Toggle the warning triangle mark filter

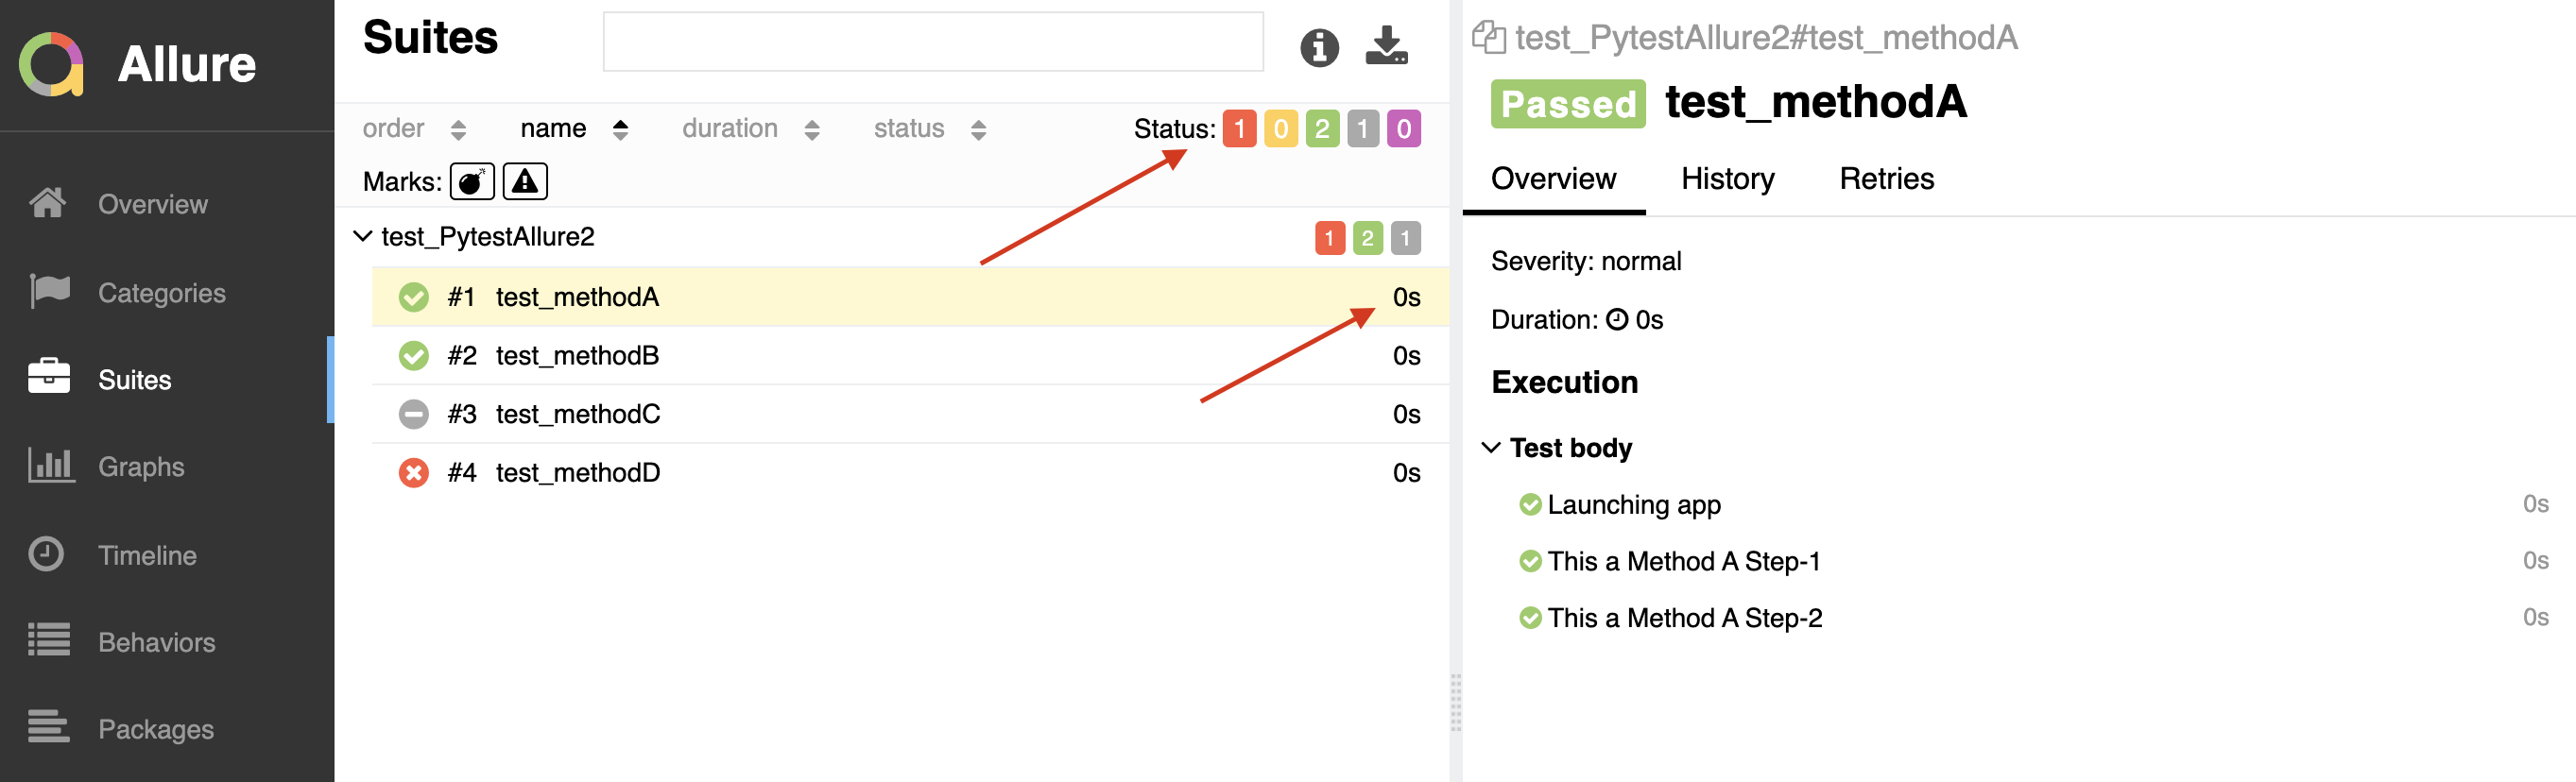524,182
